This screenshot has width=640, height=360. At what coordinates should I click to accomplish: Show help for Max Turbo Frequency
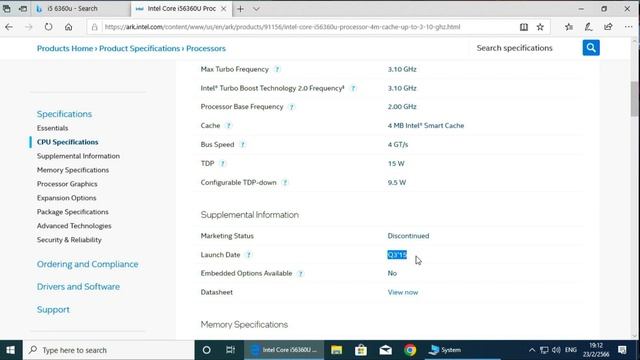pyautogui.click(x=277, y=69)
